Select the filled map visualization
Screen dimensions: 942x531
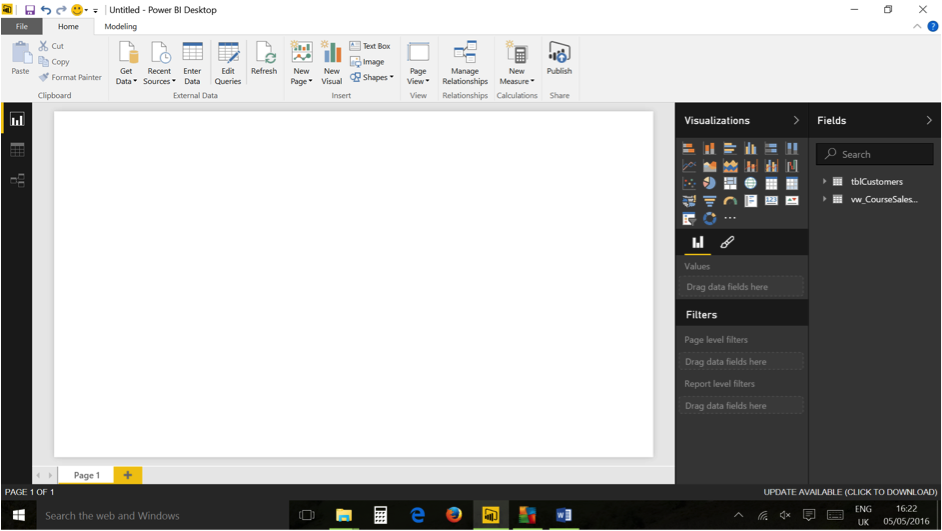tap(689, 201)
